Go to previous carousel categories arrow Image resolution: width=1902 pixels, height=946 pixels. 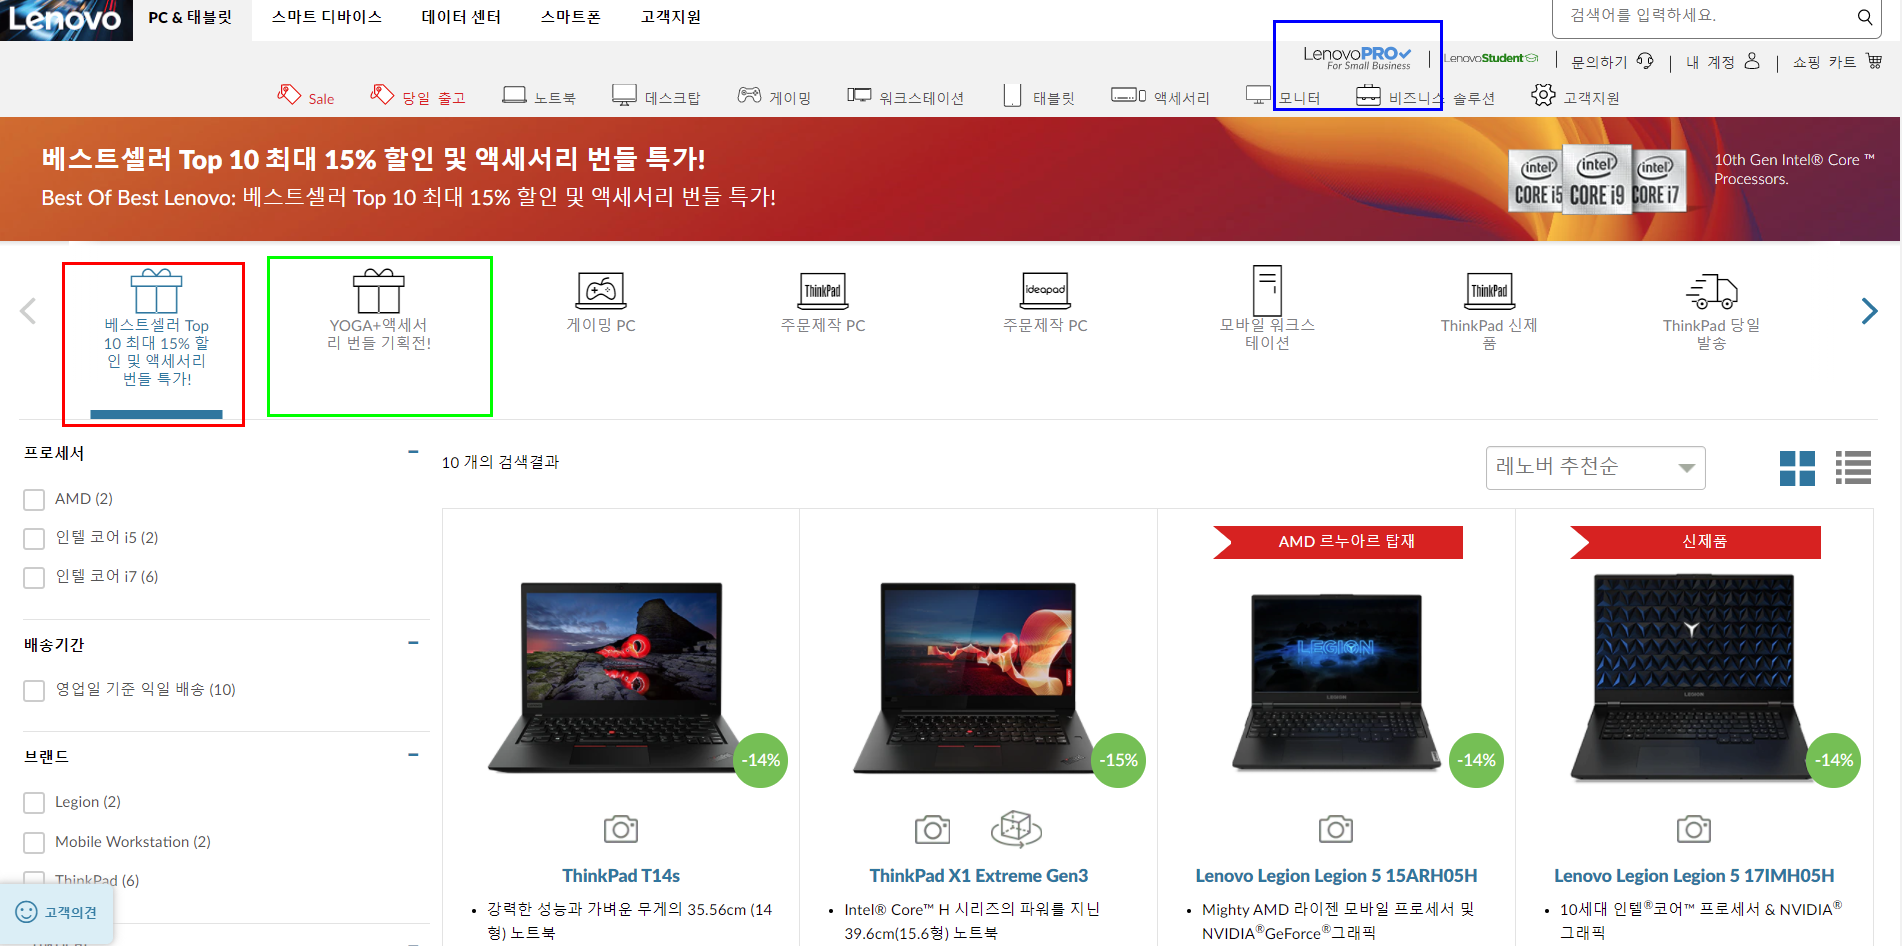point(28,311)
